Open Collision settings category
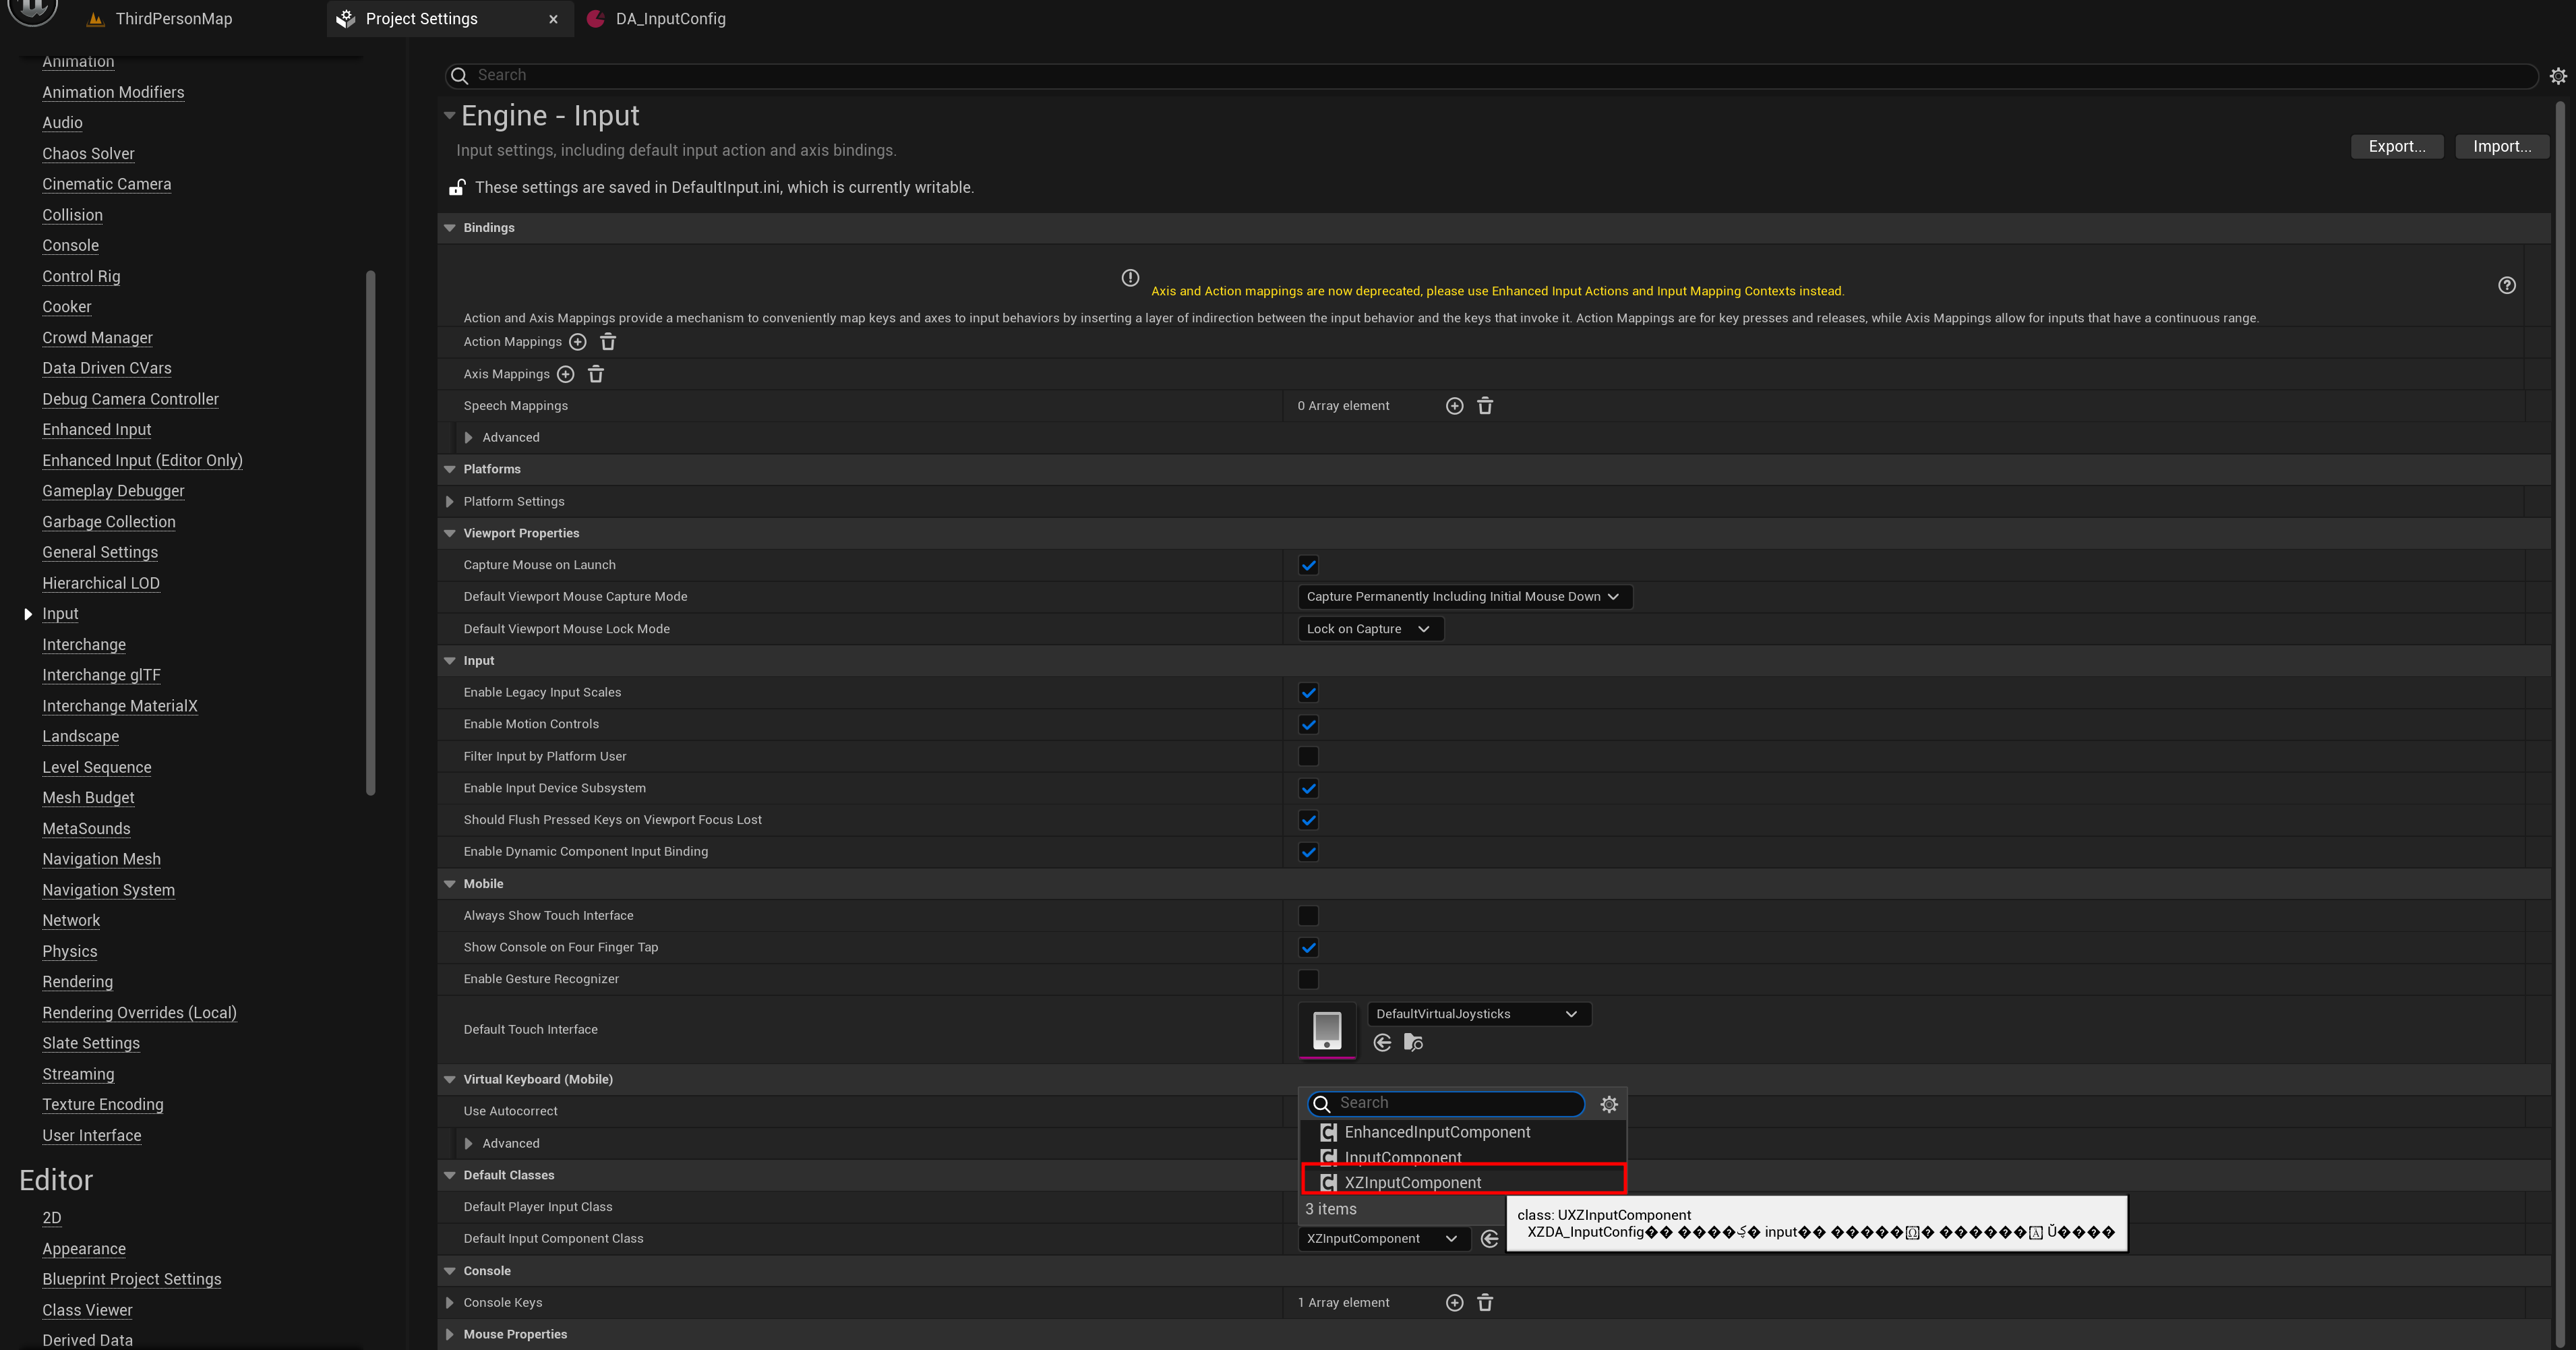 pyautogui.click(x=72, y=215)
